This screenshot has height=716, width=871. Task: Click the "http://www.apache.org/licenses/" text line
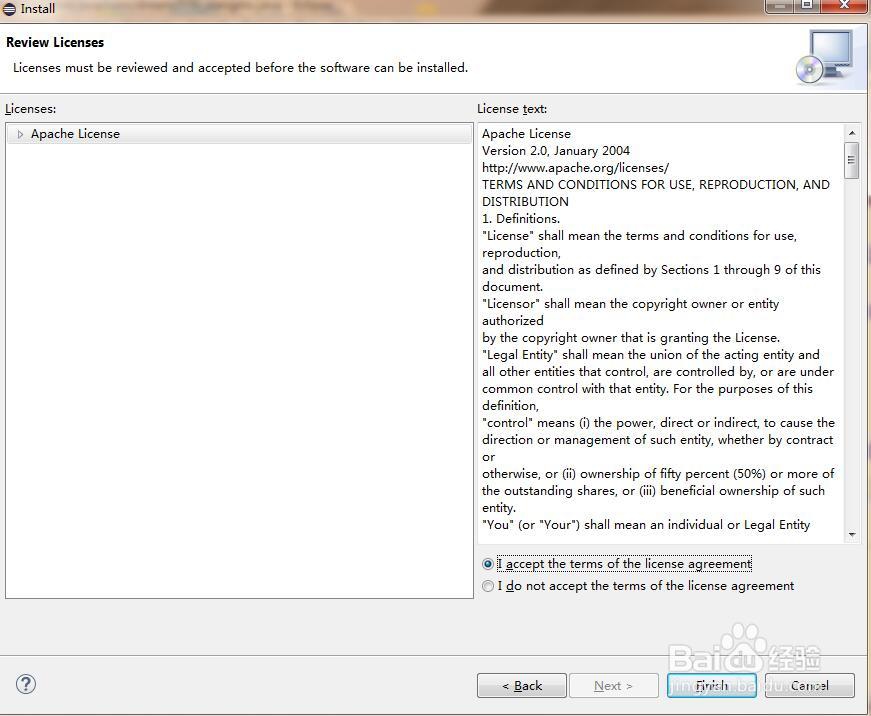click(575, 168)
